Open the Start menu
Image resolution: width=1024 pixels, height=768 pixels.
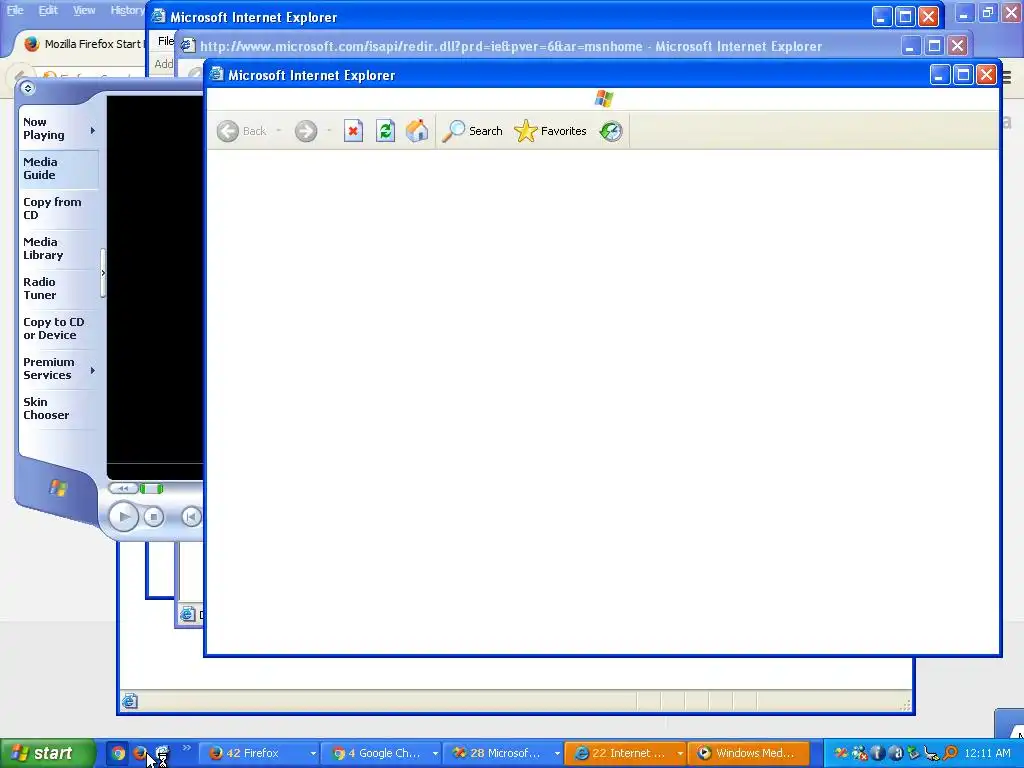pos(48,753)
